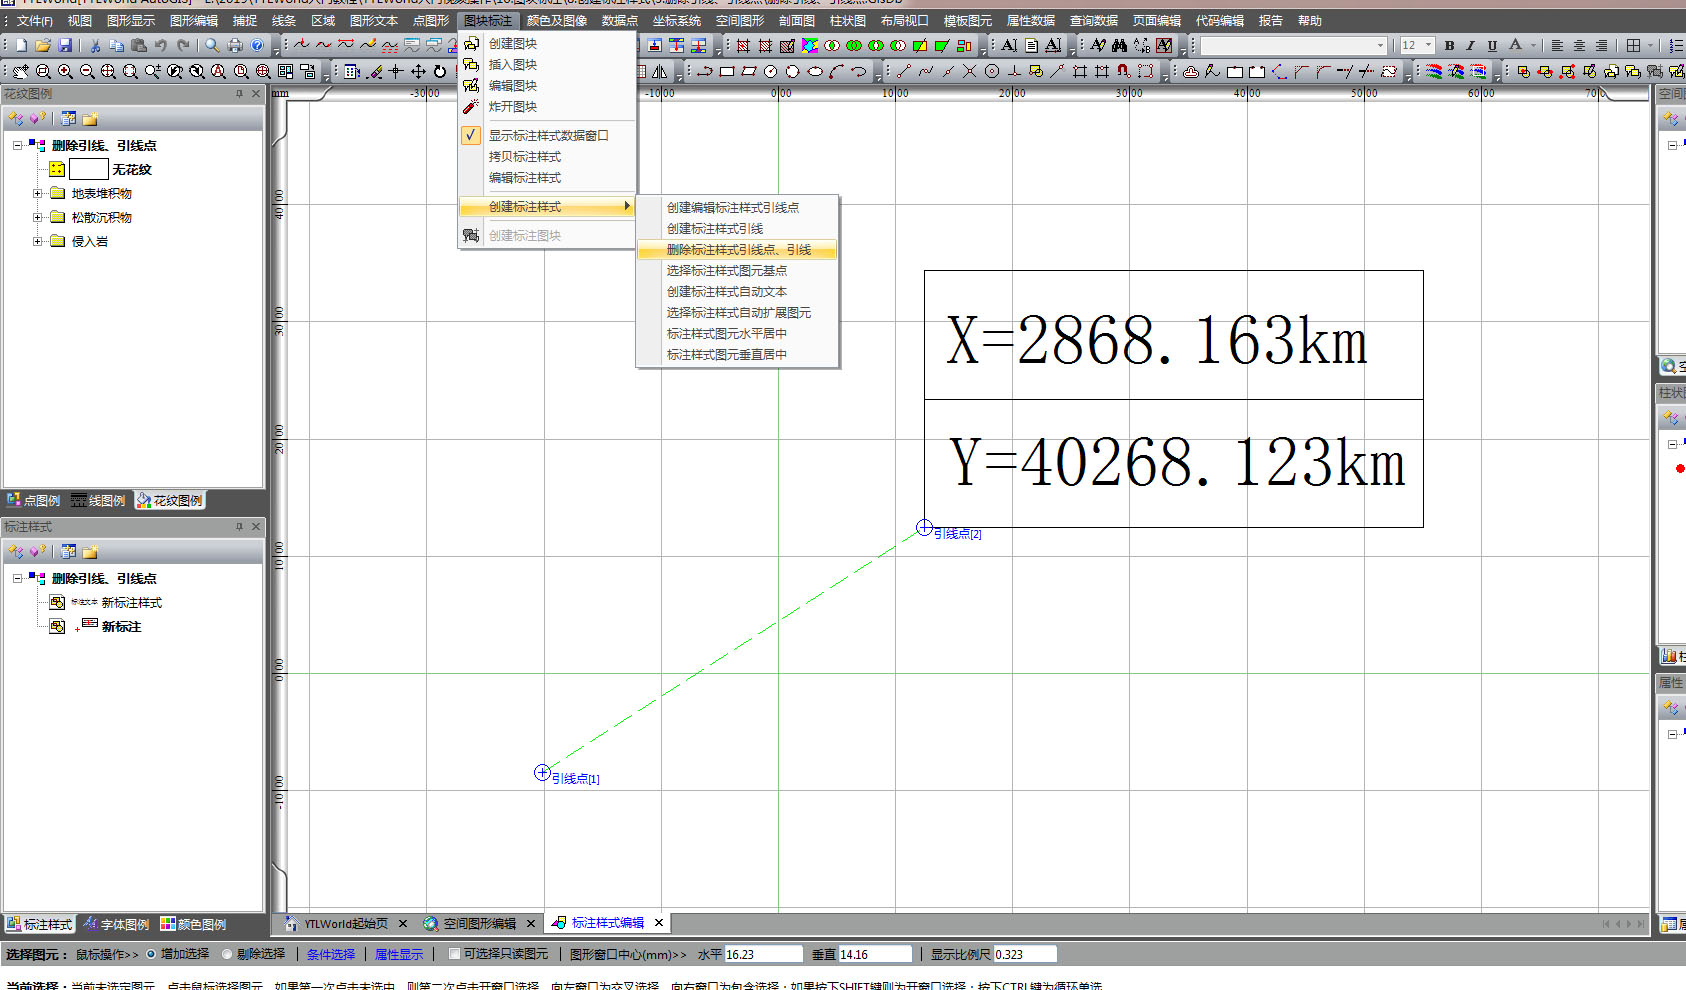Open the 文件(F) menu
The height and width of the screenshot is (990, 1686).
tap(35, 21)
